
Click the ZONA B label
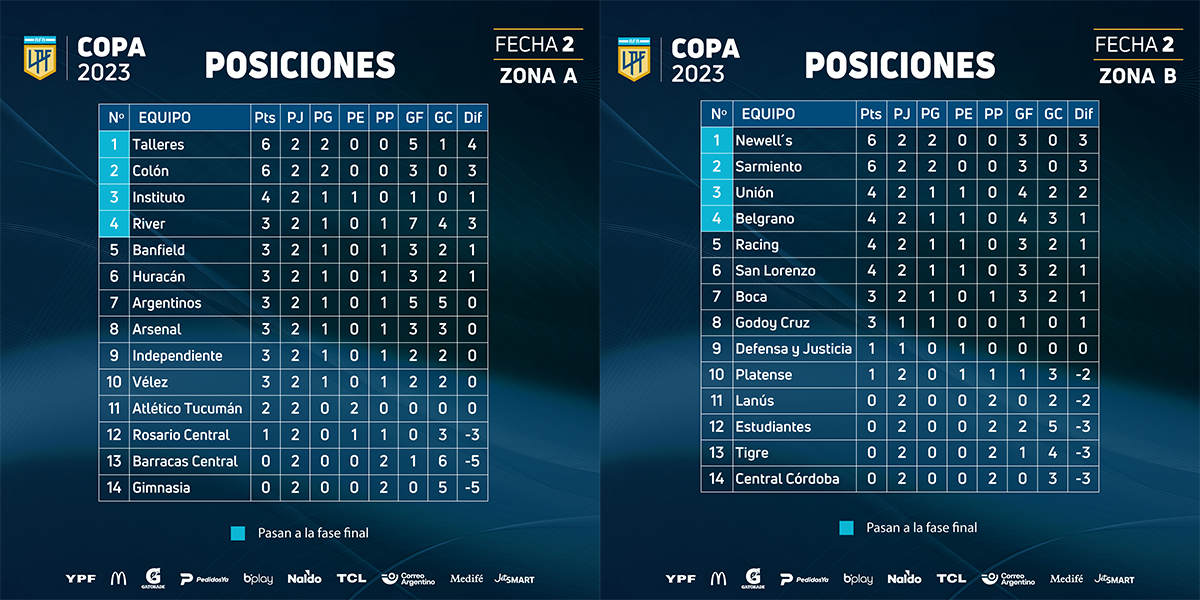(1138, 75)
